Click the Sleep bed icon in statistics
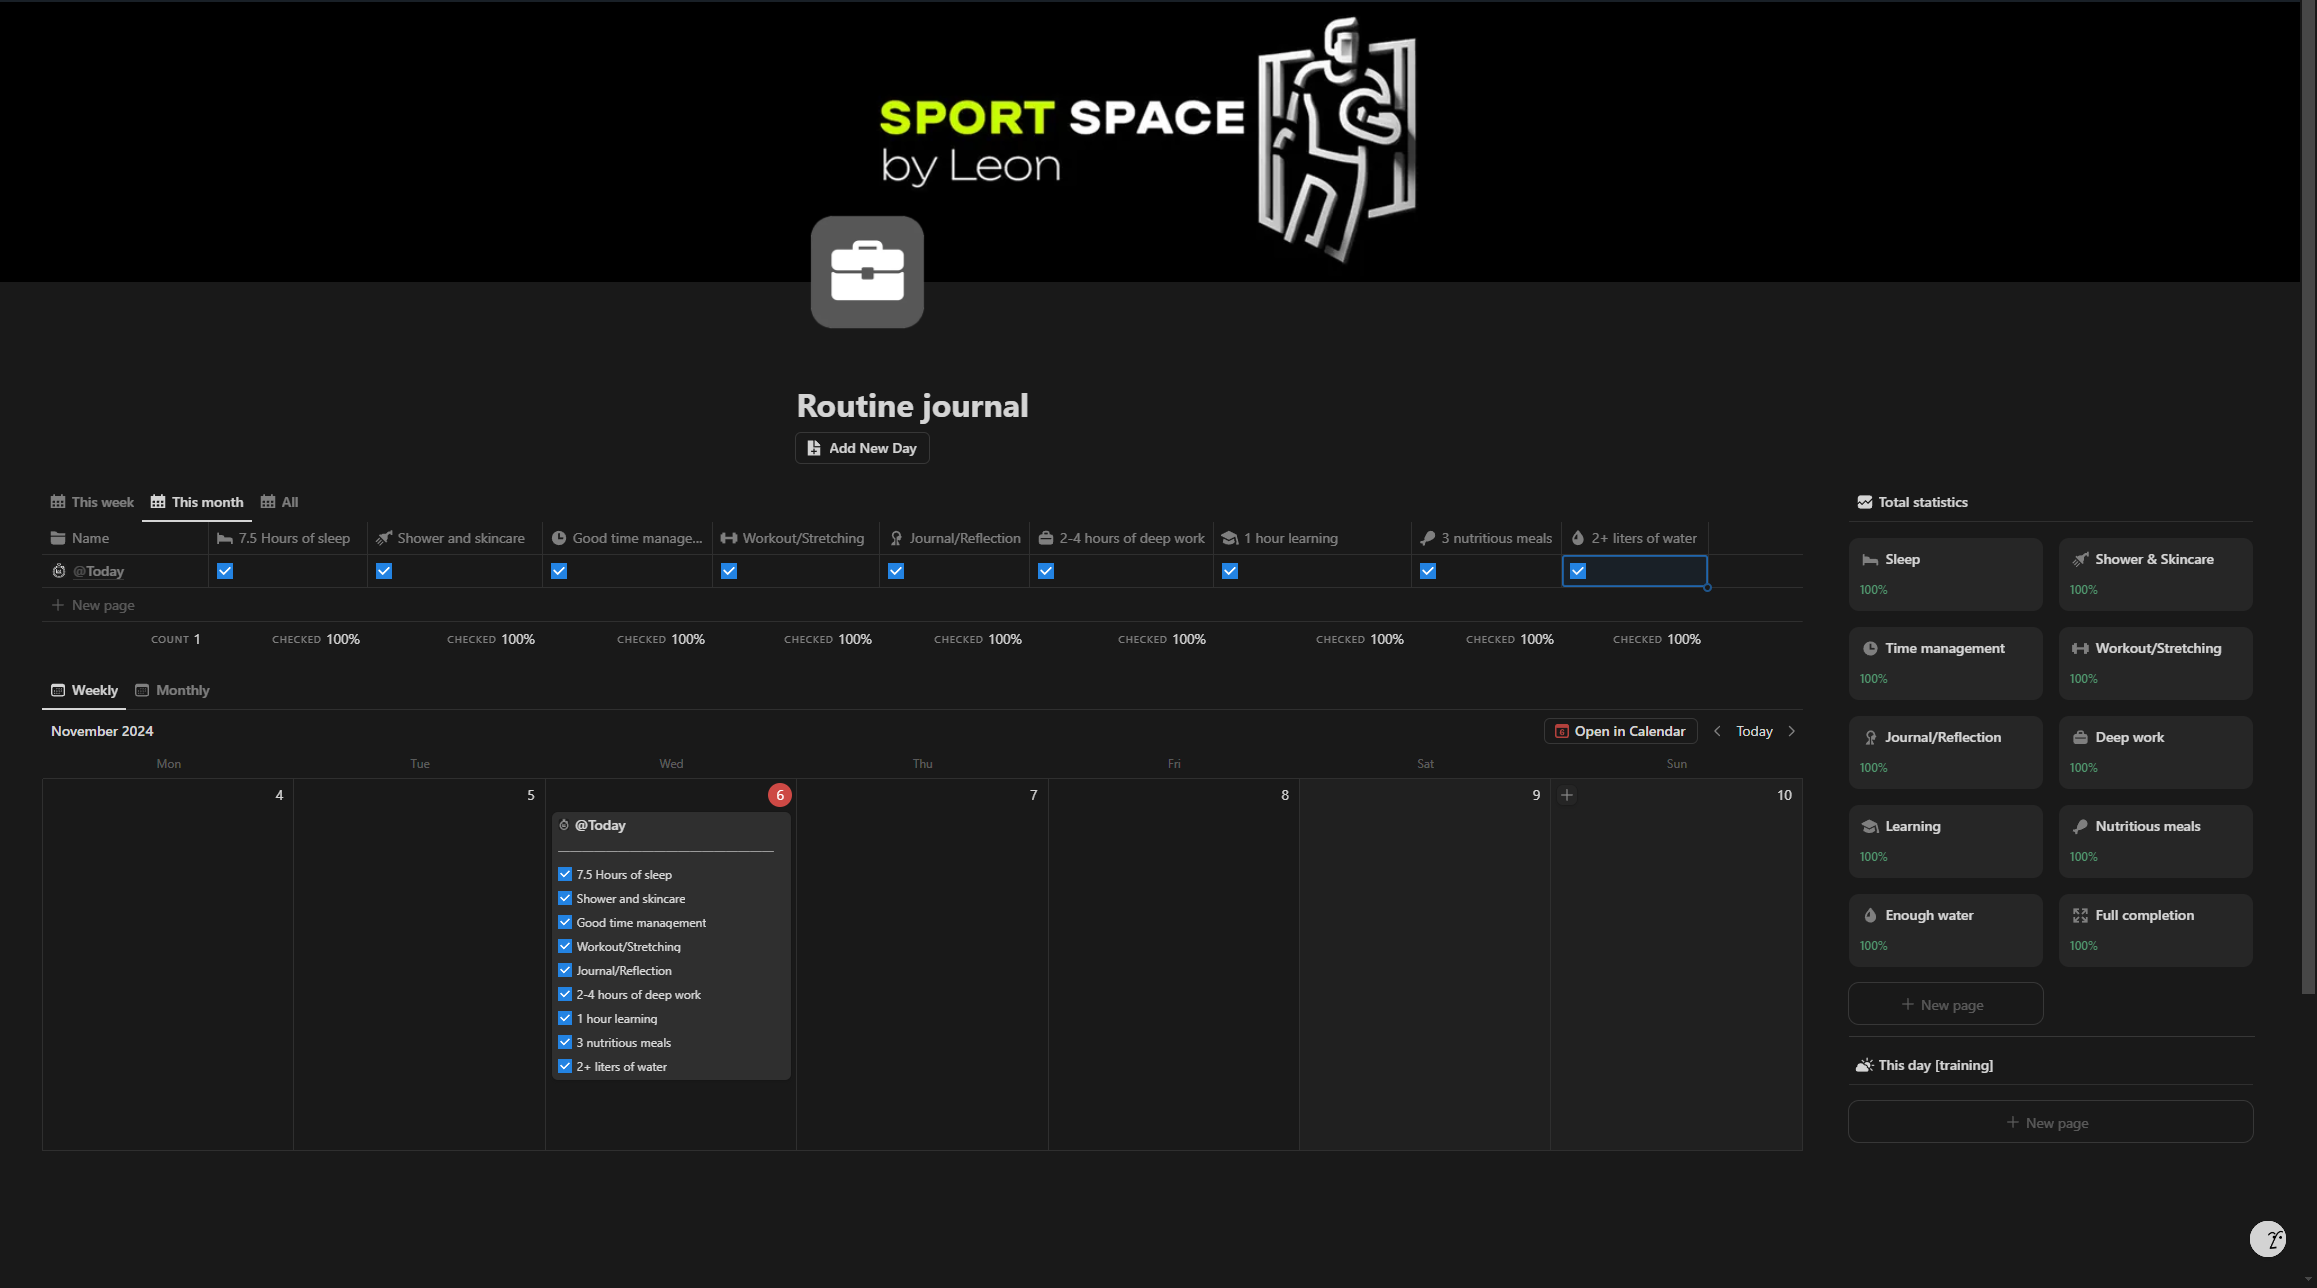Image resolution: width=2317 pixels, height=1288 pixels. point(1869,560)
